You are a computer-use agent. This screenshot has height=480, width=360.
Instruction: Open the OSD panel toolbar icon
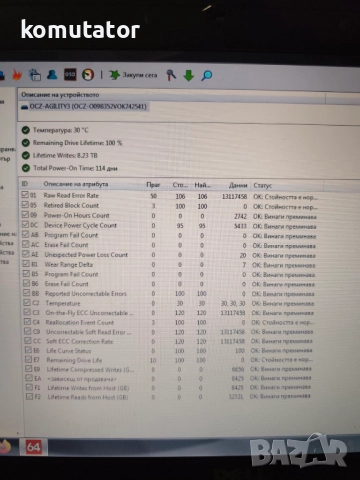(70, 75)
